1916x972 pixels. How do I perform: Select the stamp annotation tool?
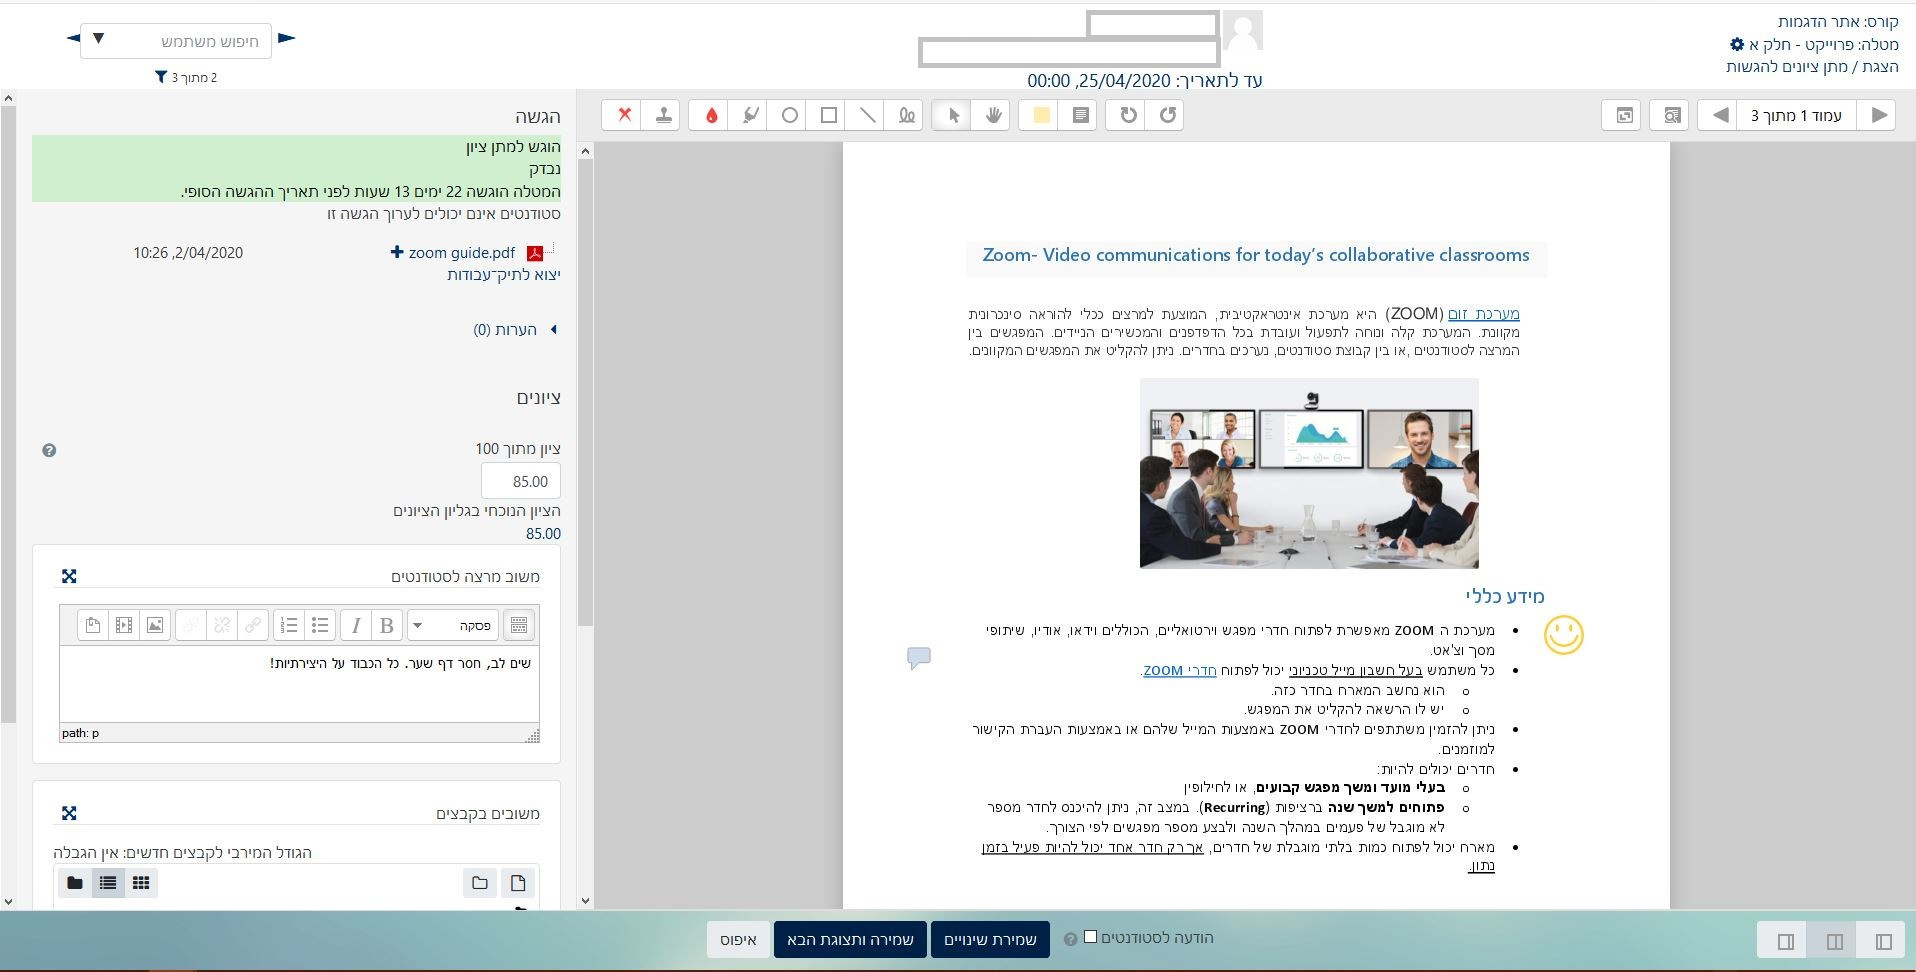[663, 115]
